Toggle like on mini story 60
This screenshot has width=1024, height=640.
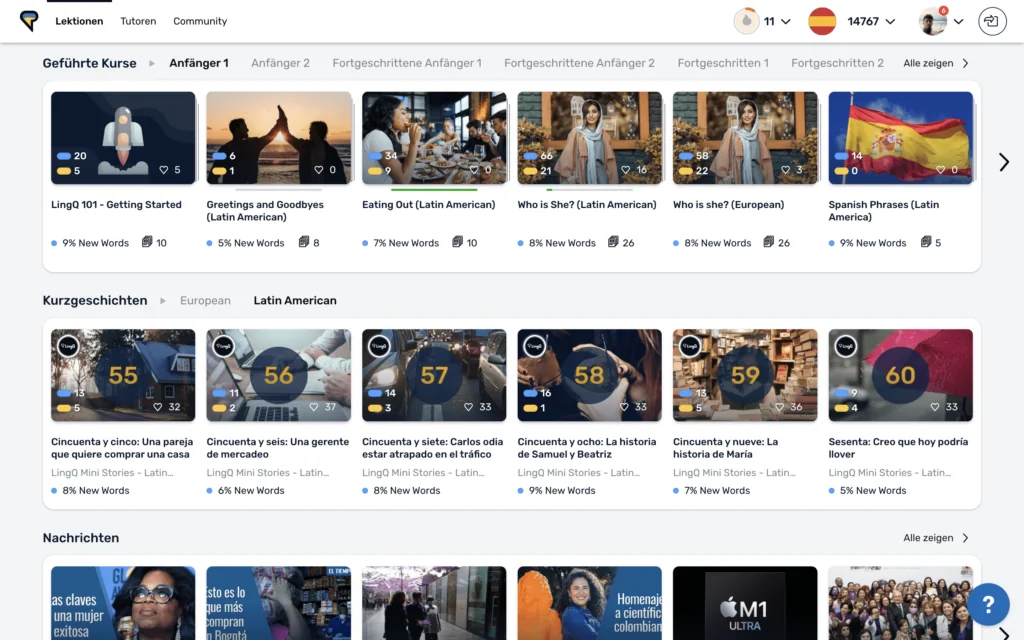[x=936, y=407]
